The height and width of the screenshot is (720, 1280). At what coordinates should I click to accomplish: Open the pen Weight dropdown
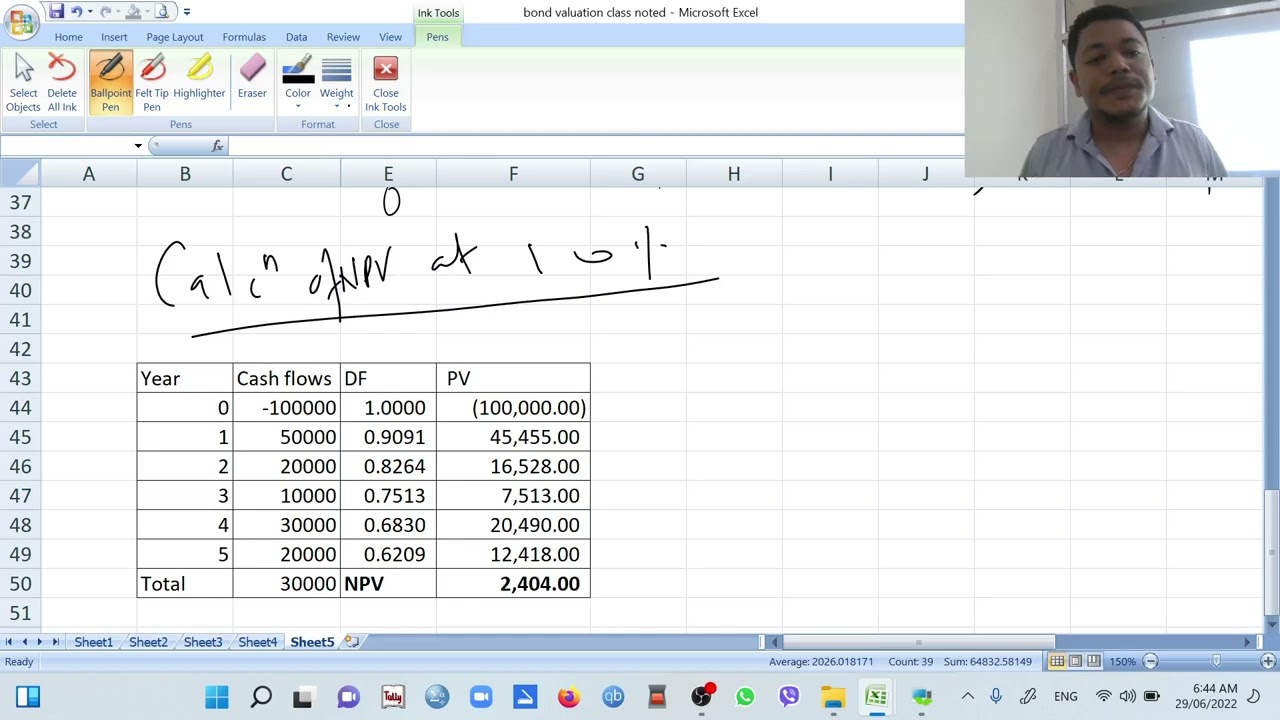point(337,84)
